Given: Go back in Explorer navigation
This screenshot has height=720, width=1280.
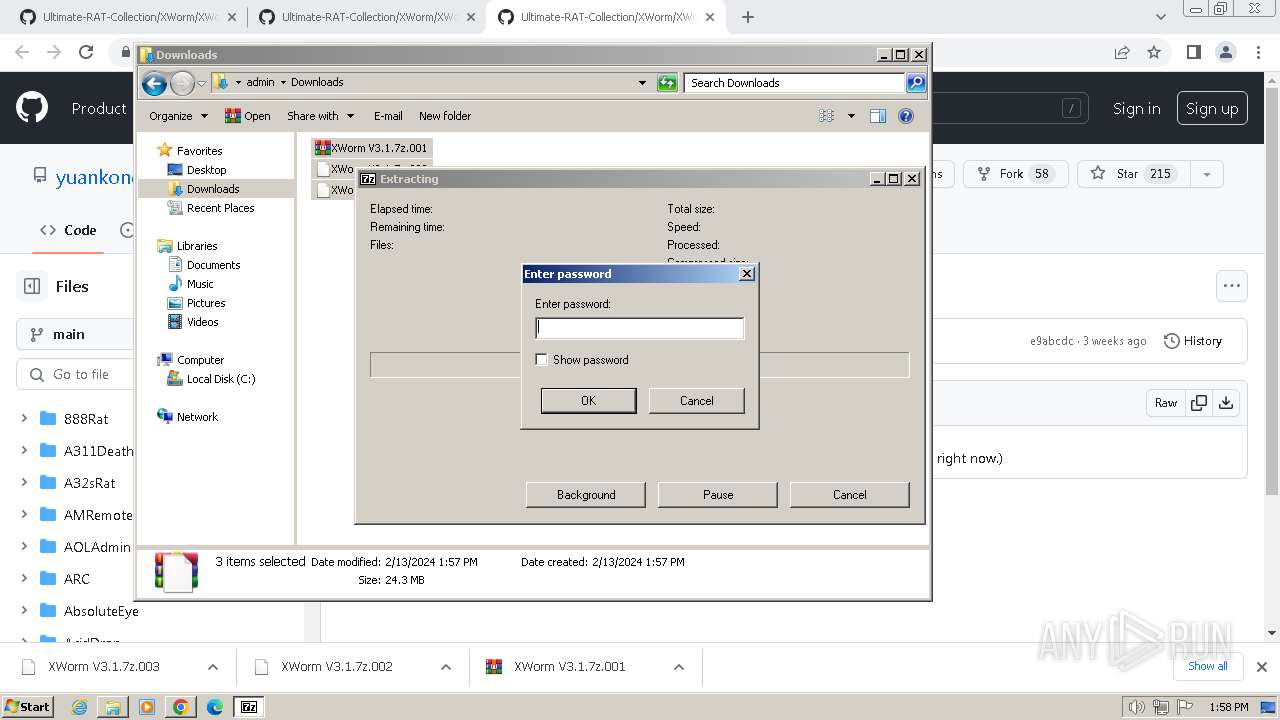Looking at the screenshot, I should click(154, 83).
